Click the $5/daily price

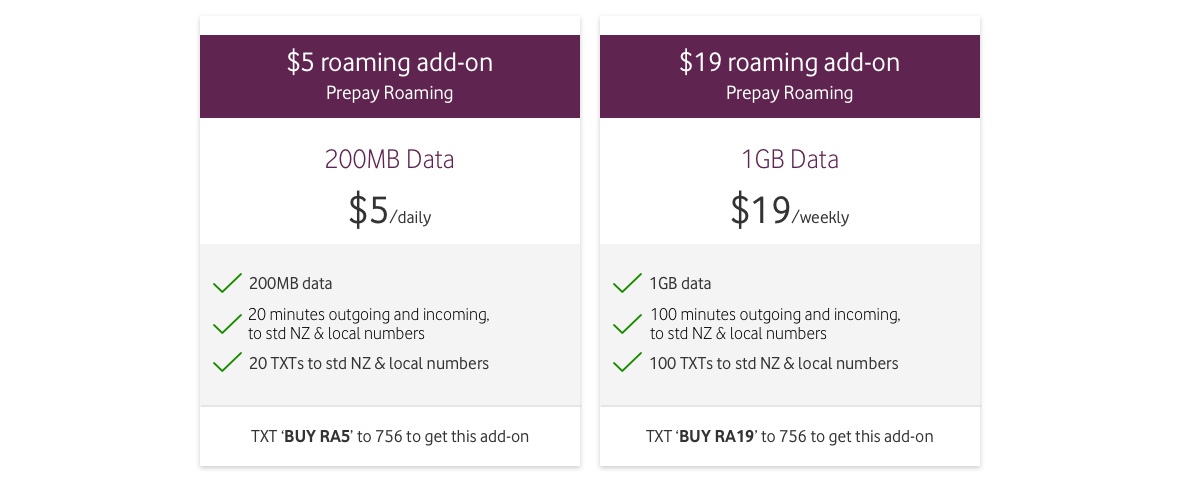coord(390,211)
